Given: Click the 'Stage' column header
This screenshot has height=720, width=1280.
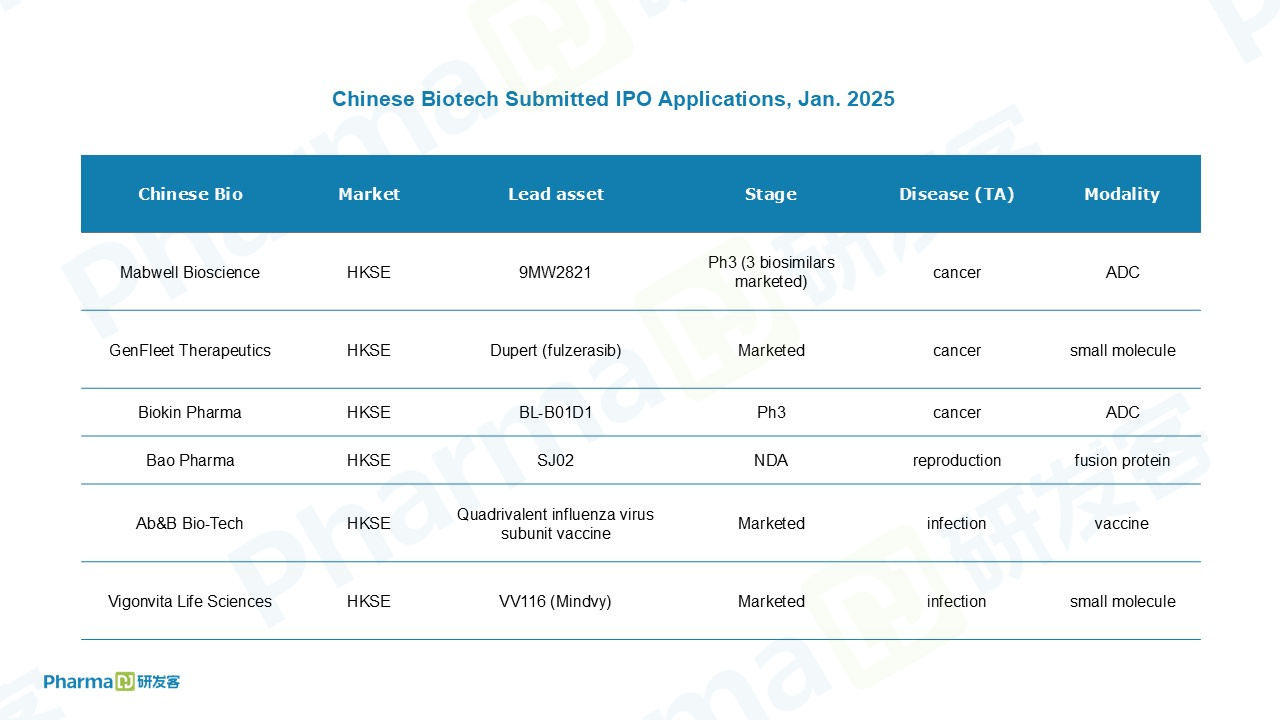Looking at the screenshot, I should click(x=771, y=194).
